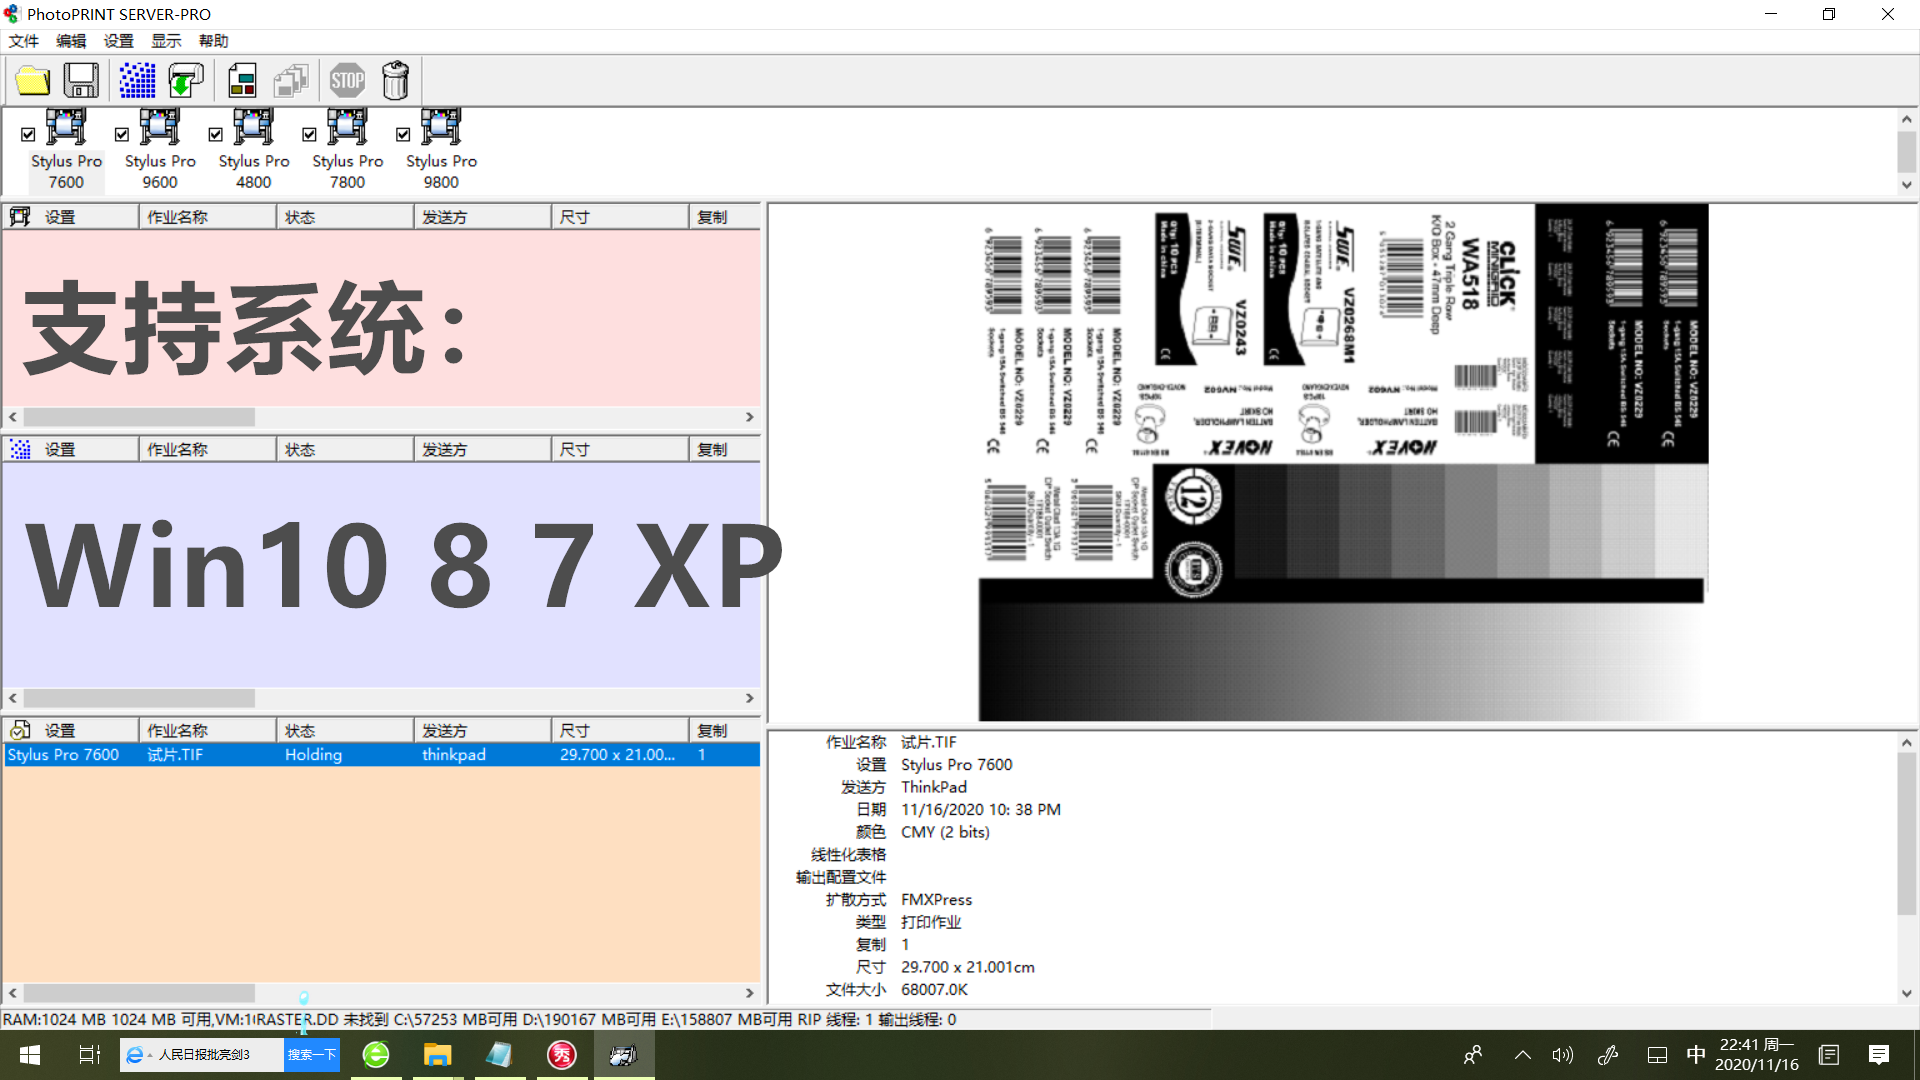Click the save floppy disk toolbar icon
Image resolution: width=1920 pixels, height=1080 pixels.
pos(81,80)
